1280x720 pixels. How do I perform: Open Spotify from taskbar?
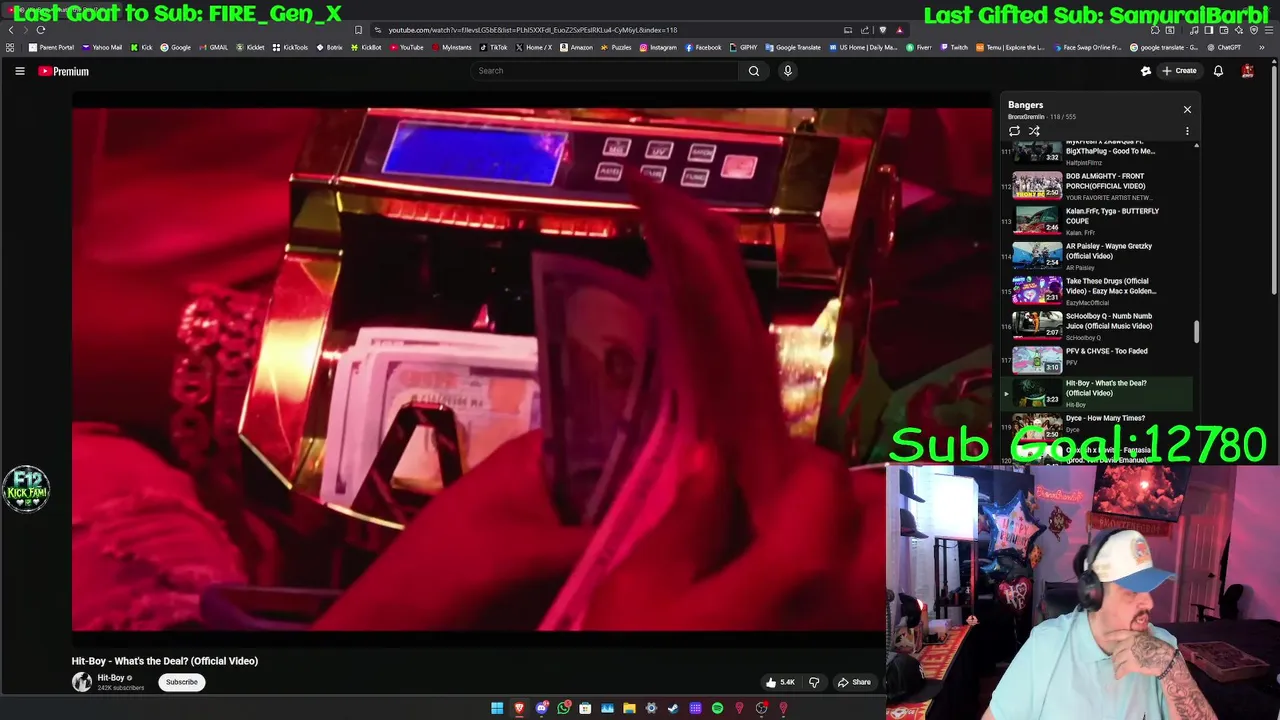tap(717, 709)
